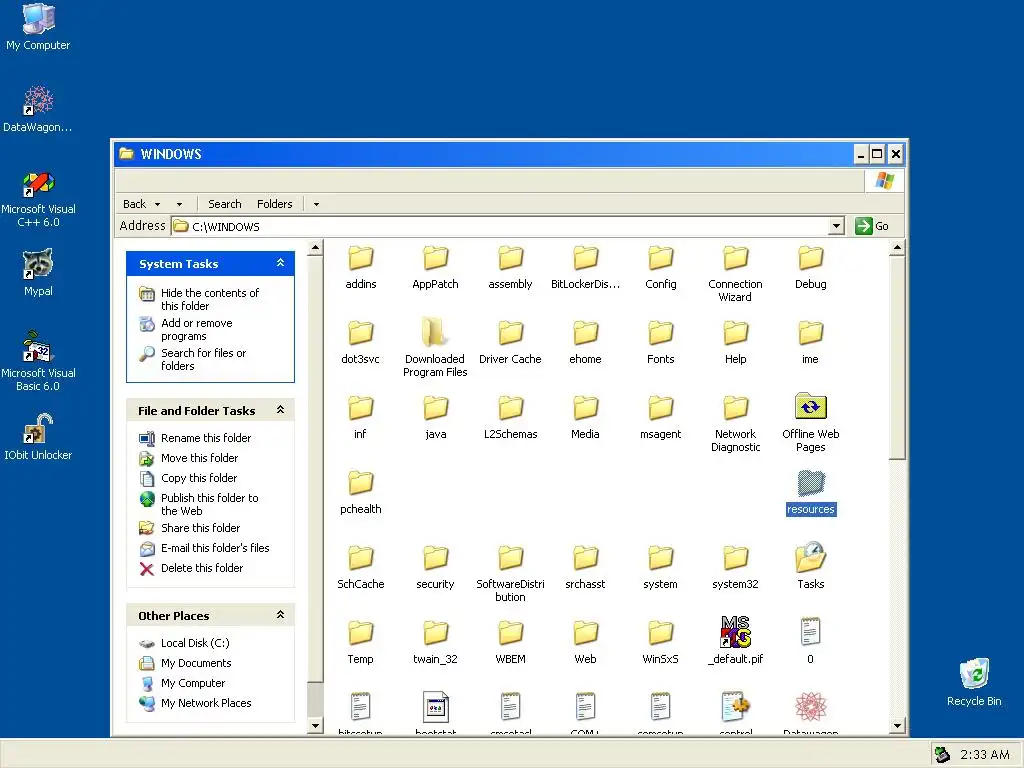Select the Mypal raccoon browser icon
Image resolution: width=1024 pixels, height=768 pixels.
pos(38,272)
